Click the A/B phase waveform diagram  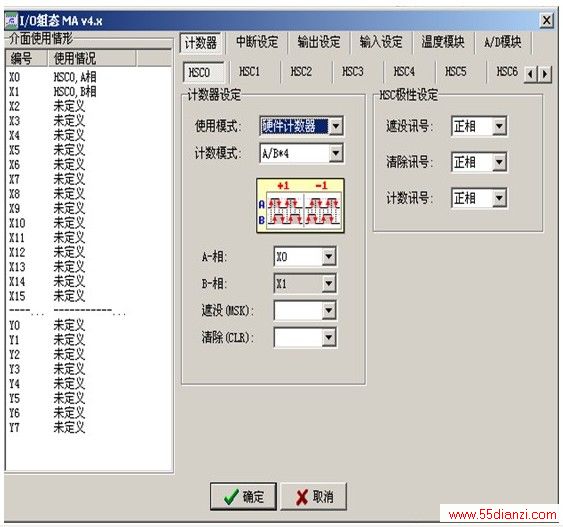coord(300,206)
